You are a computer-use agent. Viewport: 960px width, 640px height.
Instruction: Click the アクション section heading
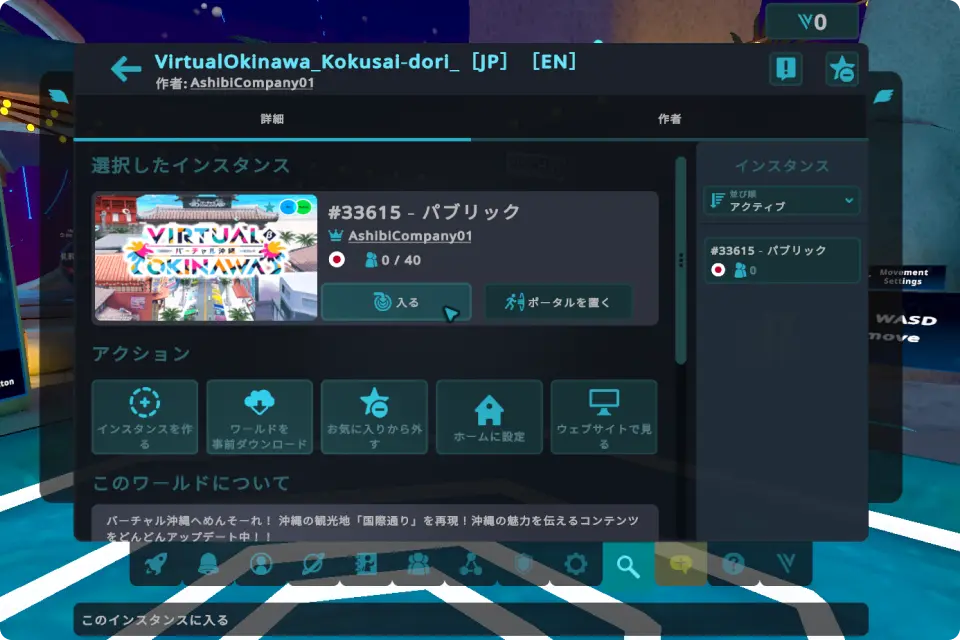click(x=141, y=353)
